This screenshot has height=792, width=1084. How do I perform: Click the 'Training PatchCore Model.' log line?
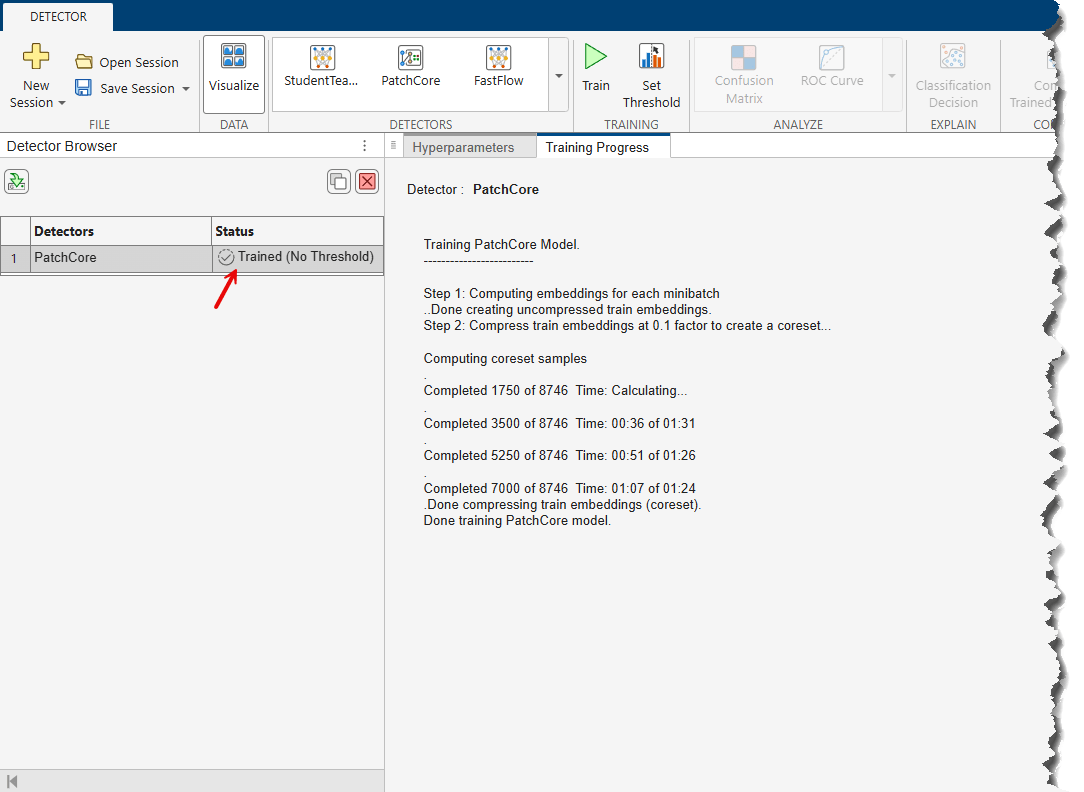(501, 245)
